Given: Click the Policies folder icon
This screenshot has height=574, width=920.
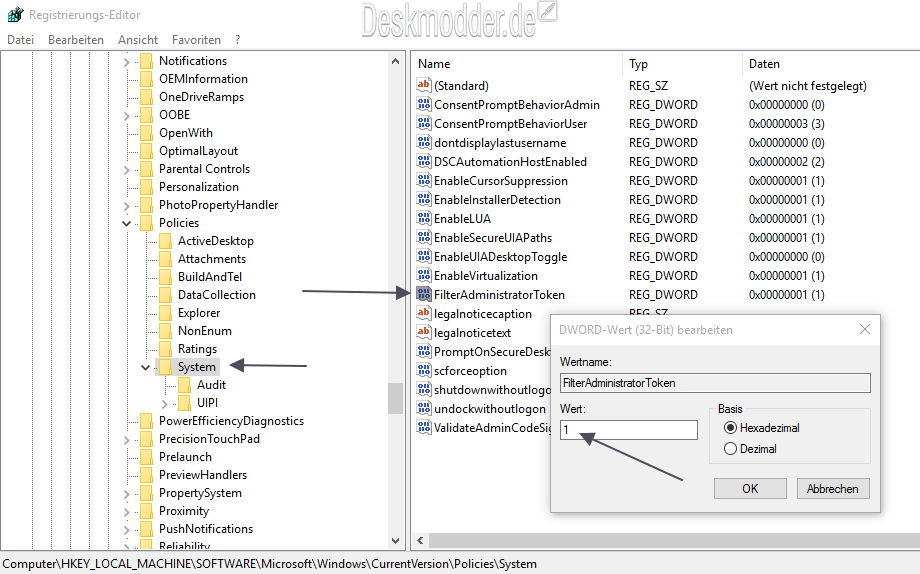Looking at the screenshot, I should tap(147, 223).
